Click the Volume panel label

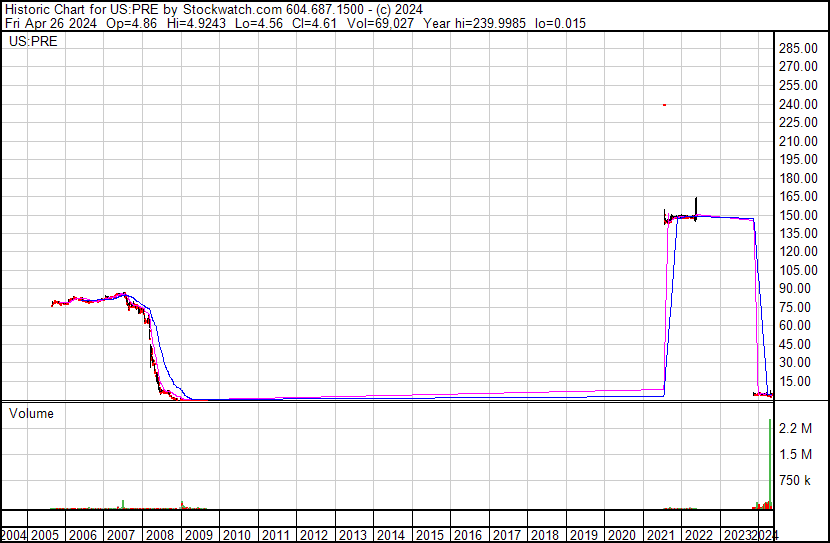tap(31, 413)
